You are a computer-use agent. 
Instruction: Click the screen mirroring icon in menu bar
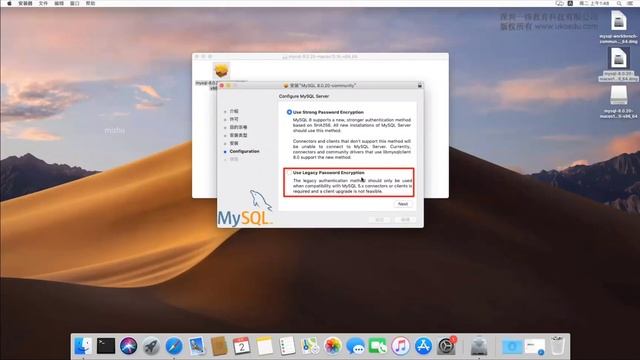pyautogui.click(x=560, y=3)
